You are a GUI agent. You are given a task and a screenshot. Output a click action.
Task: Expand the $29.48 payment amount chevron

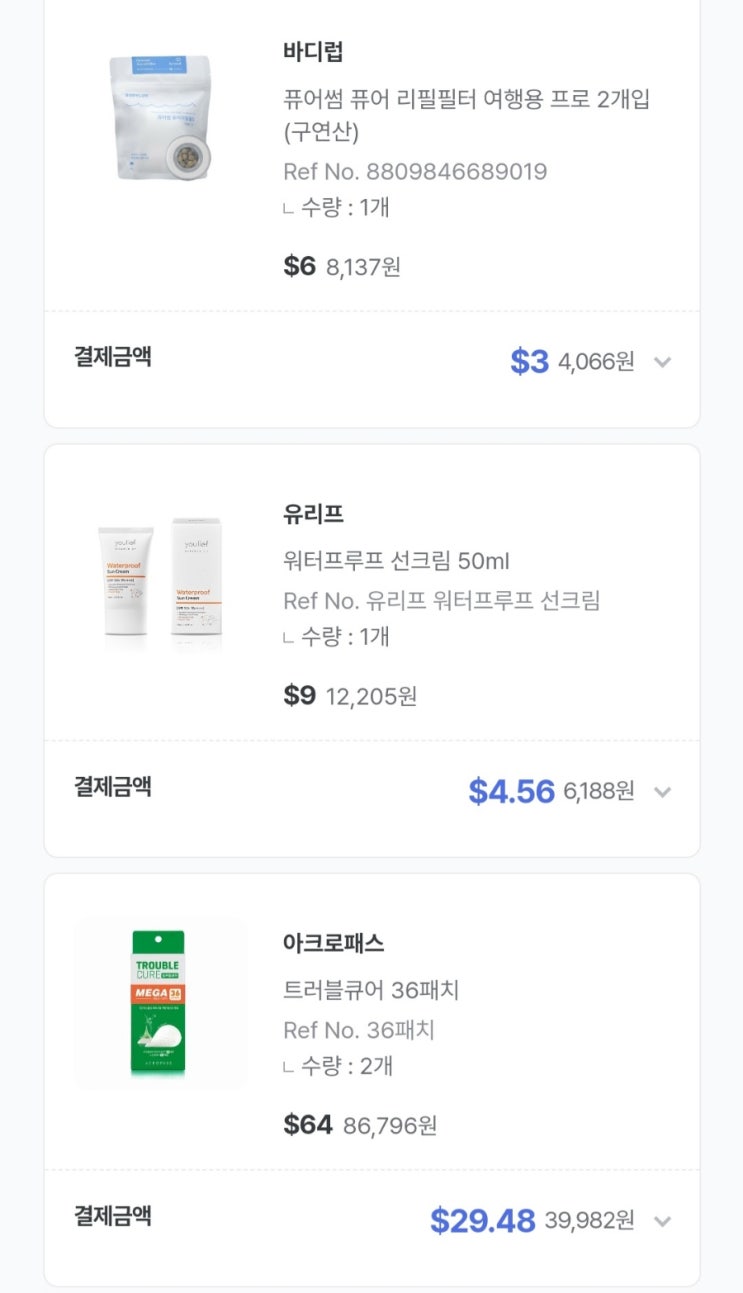661,1221
